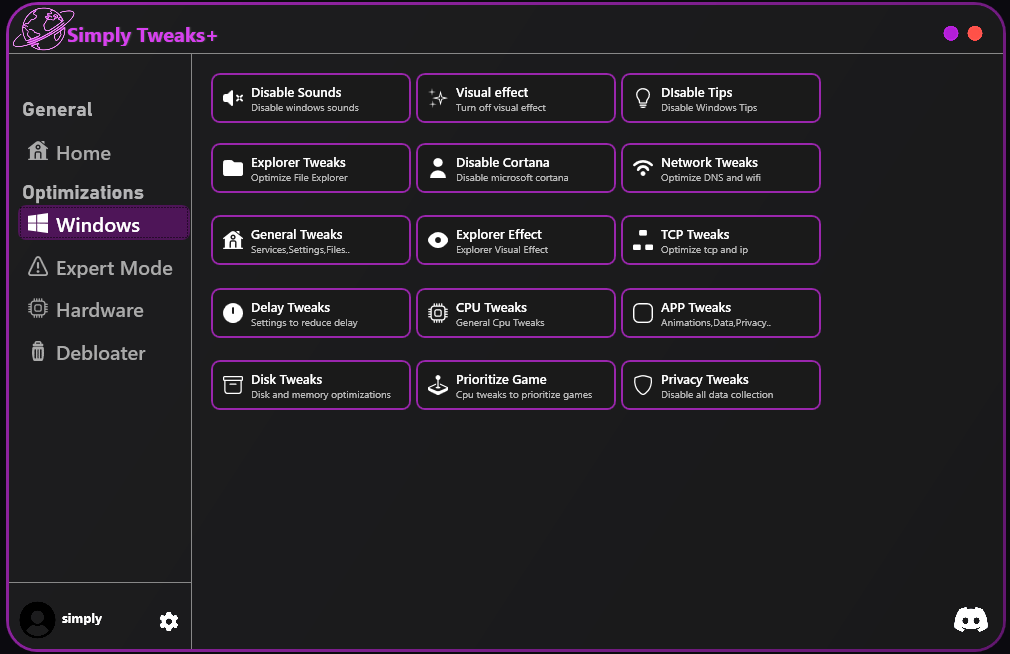The height and width of the screenshot is (654, 1010).
Task: Select the person icon for Disable Cortana
Action: [x=436, y=168]
